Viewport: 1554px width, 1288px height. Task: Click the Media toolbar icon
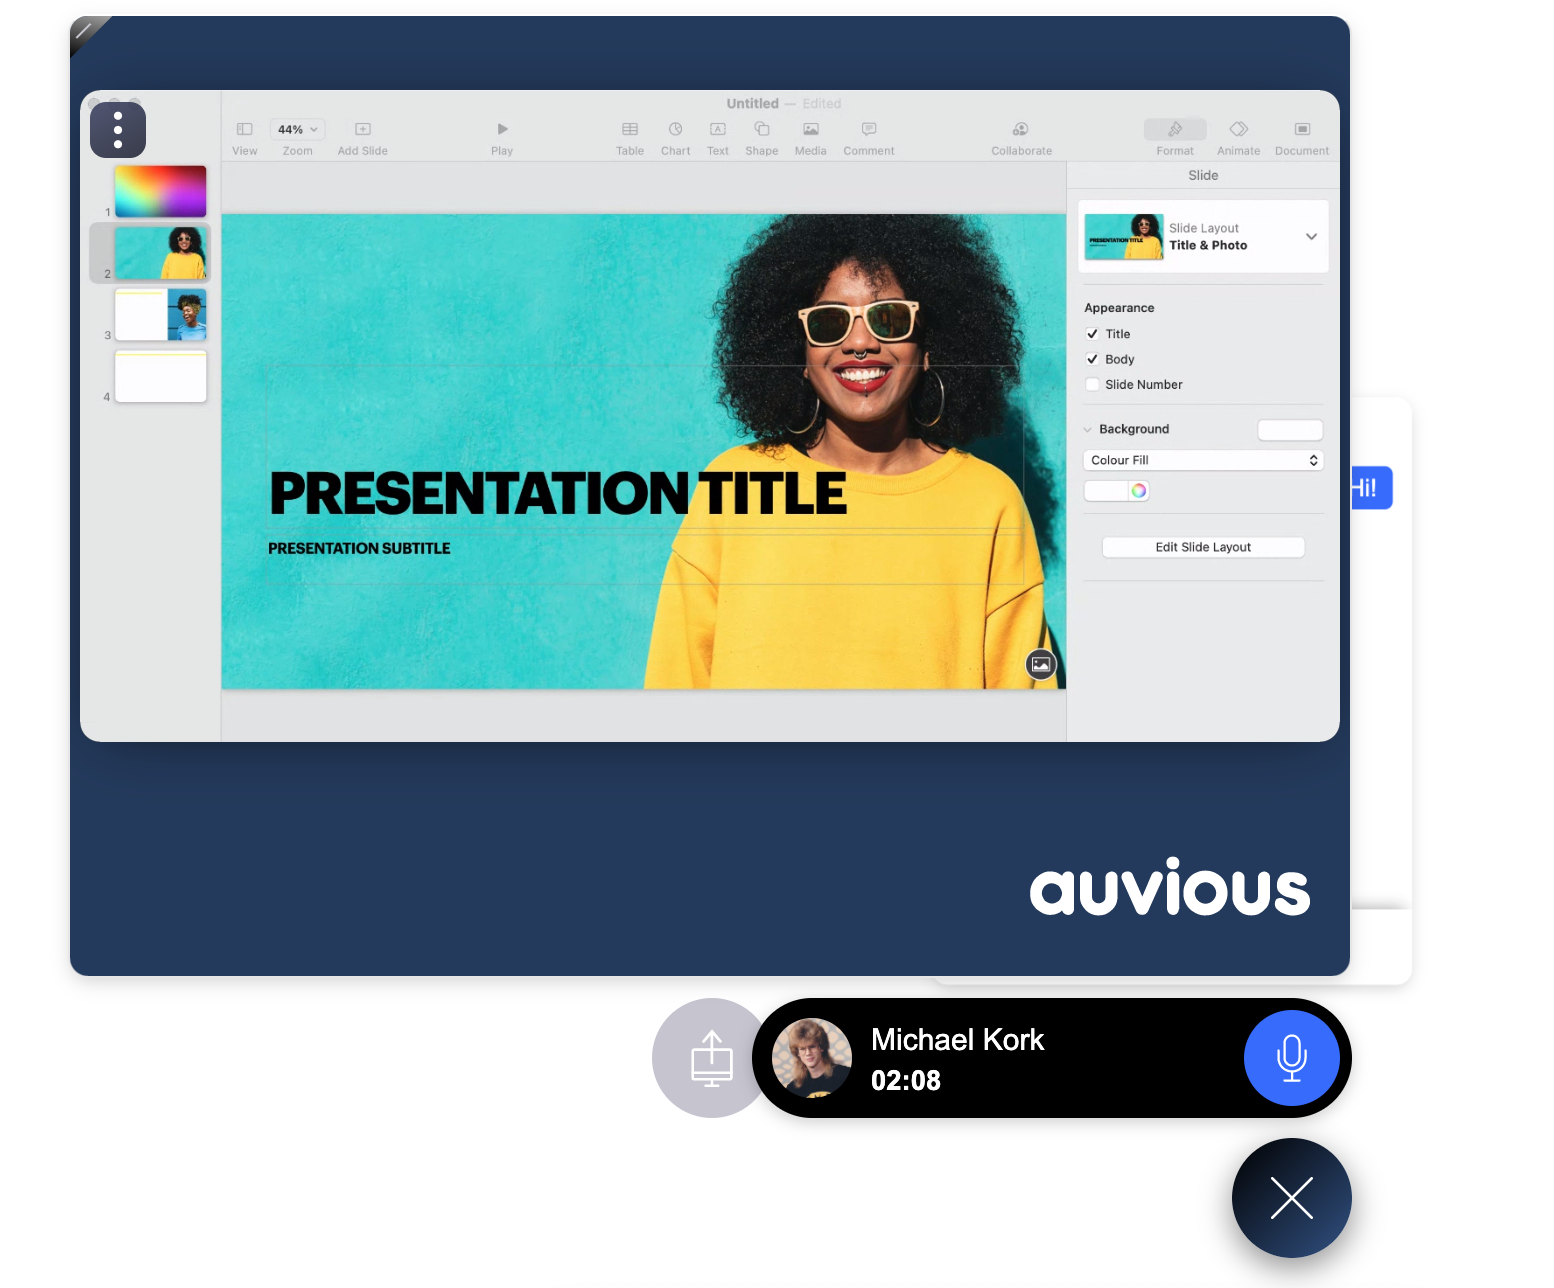[x=810, y=130]
